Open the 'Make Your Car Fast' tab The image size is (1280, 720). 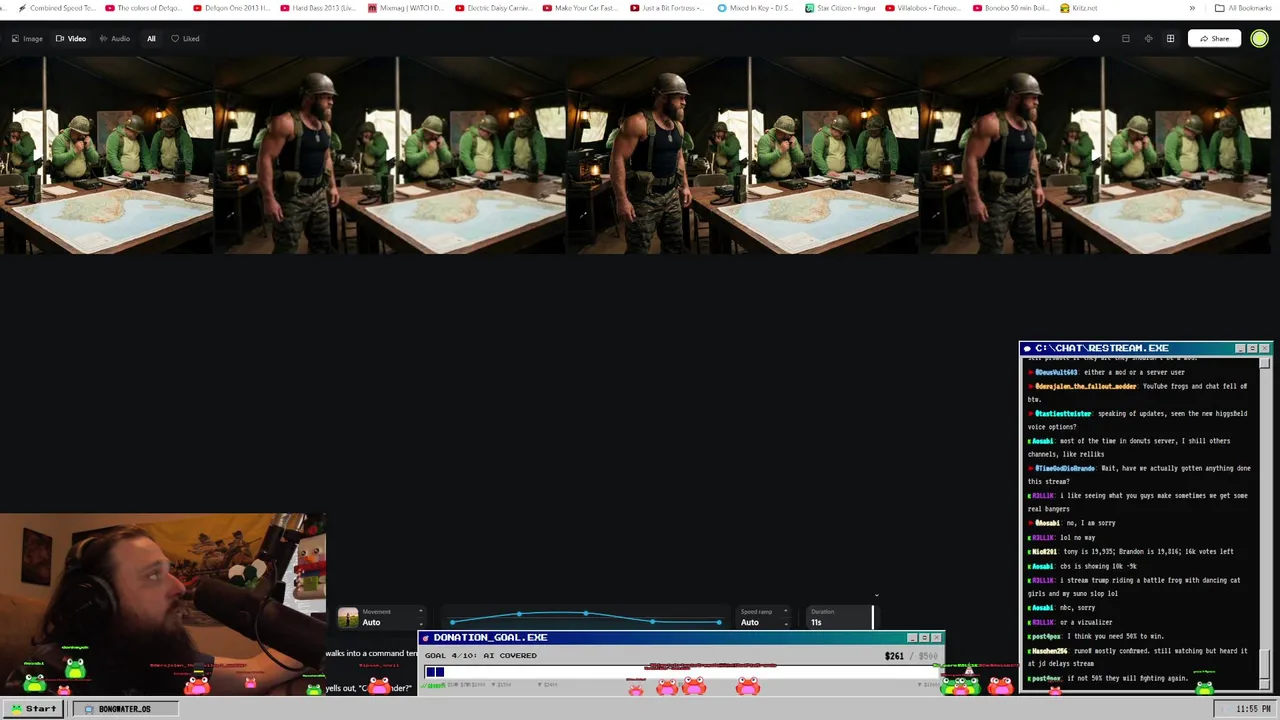(x=581, y=8)
